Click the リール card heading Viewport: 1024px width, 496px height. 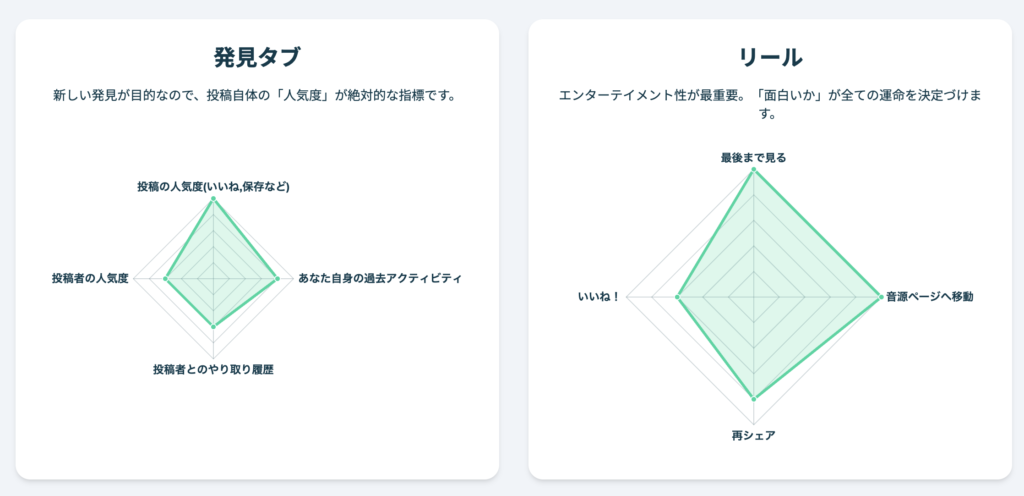[x=770, y=58]
